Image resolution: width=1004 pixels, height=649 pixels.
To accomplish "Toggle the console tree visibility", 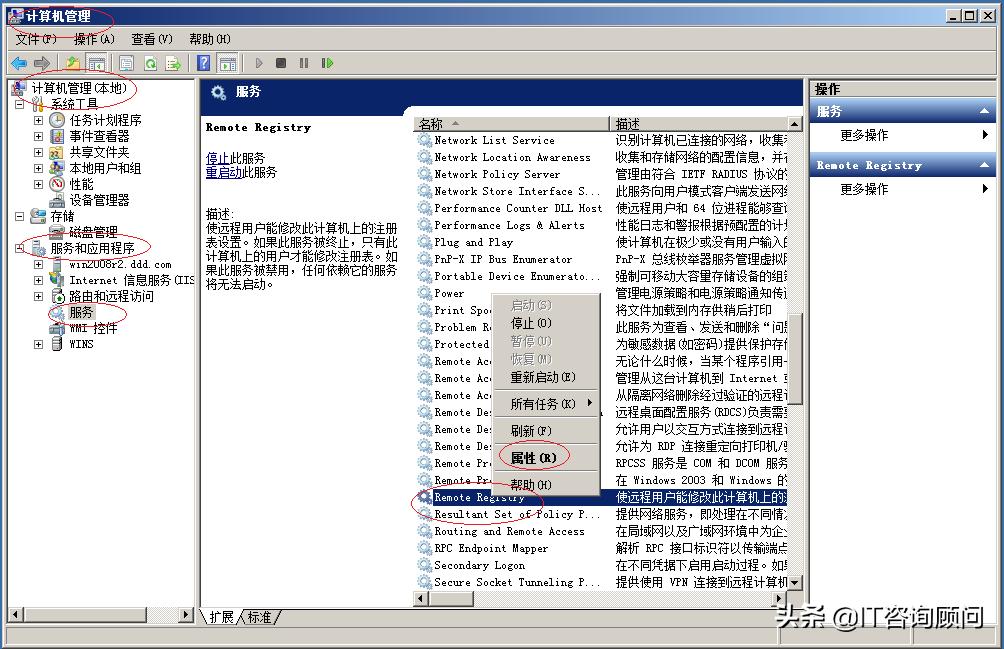I will tap(95, 62).
